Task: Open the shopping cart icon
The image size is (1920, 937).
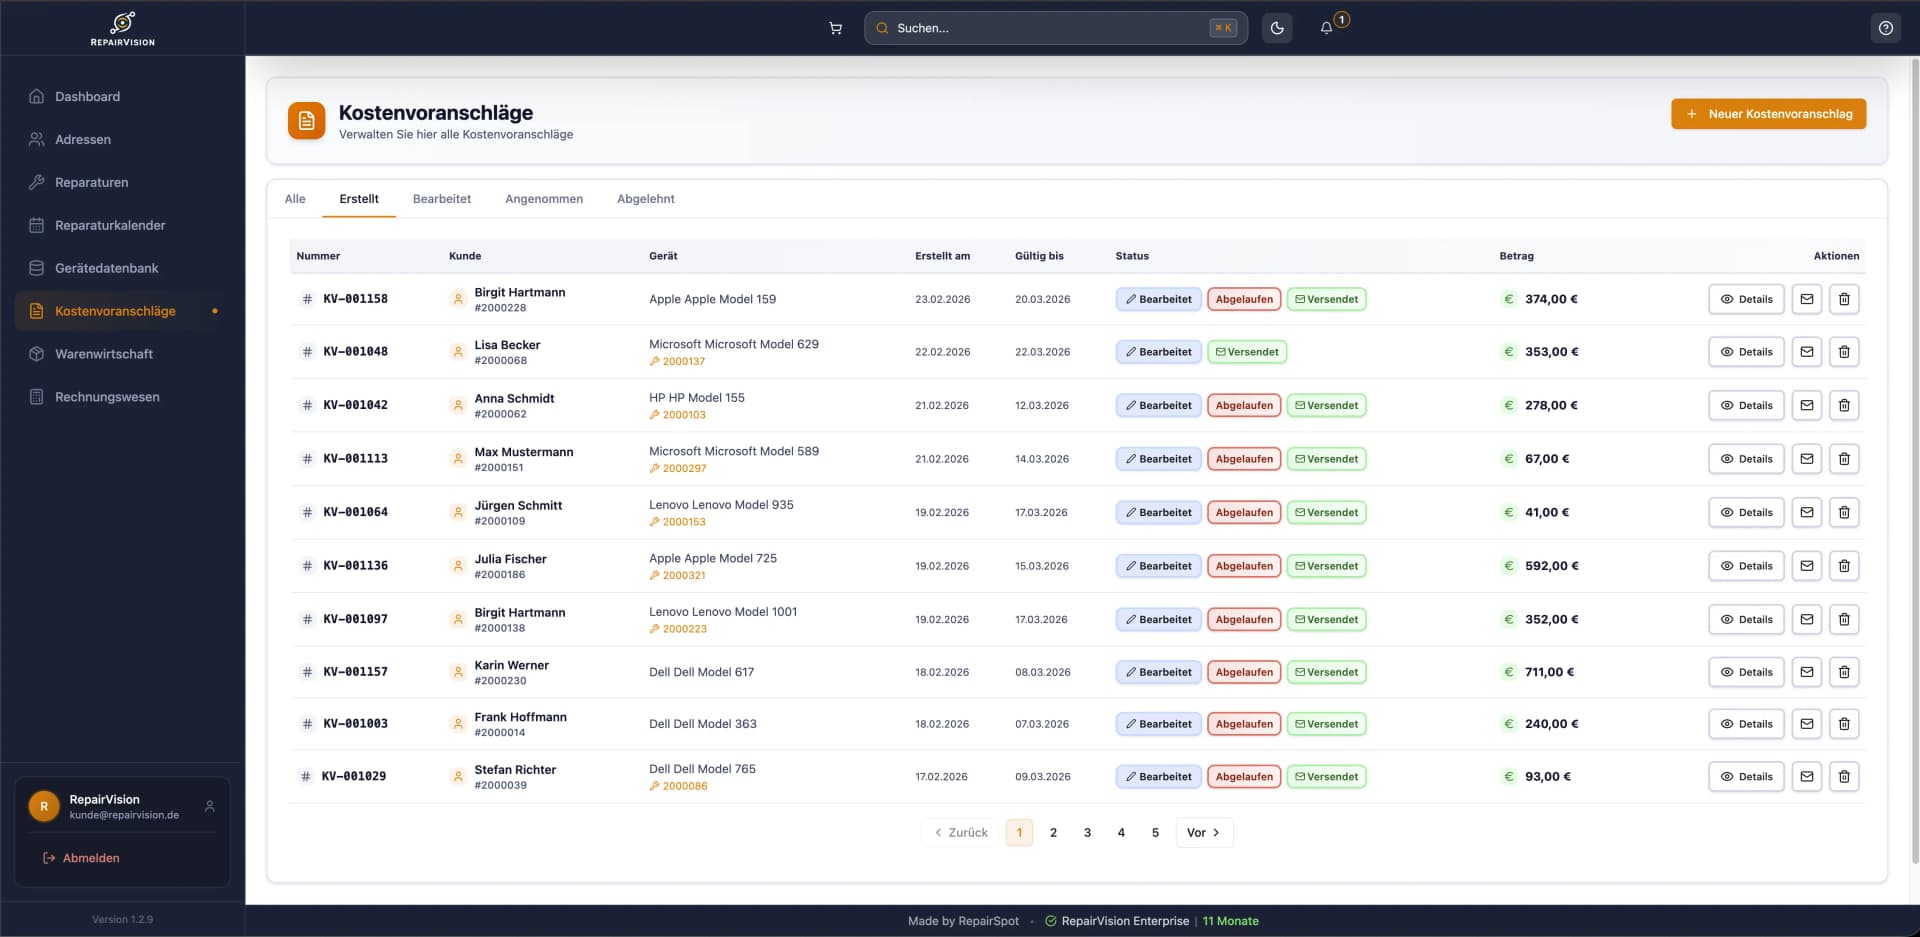Action: (835, 28)
